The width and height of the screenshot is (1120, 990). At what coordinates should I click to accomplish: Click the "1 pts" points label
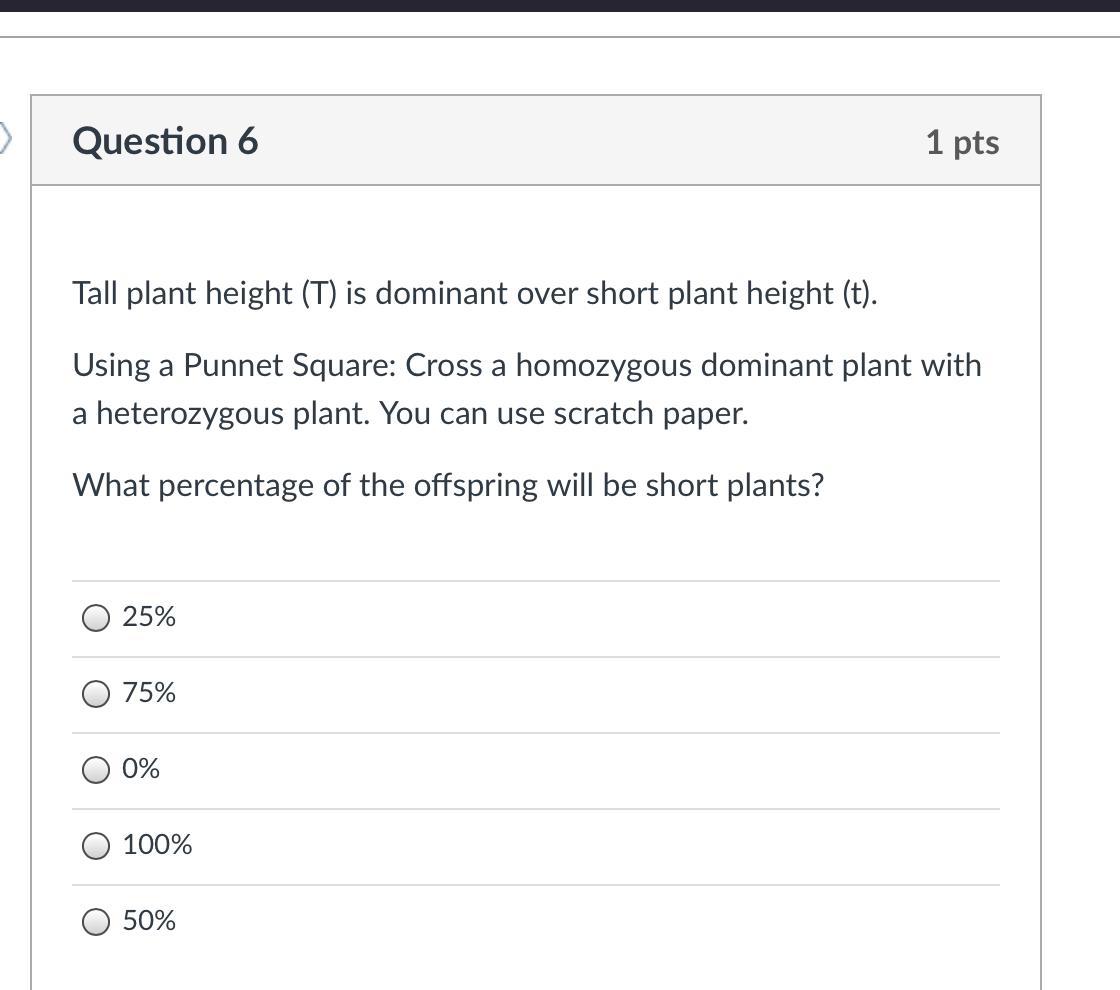pos(961,142)
